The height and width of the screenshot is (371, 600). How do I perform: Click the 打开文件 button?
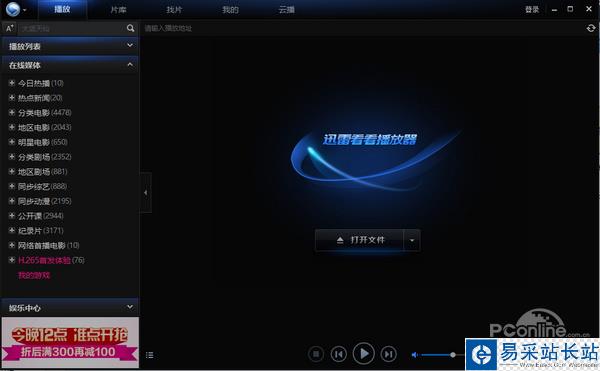point(359,240)
